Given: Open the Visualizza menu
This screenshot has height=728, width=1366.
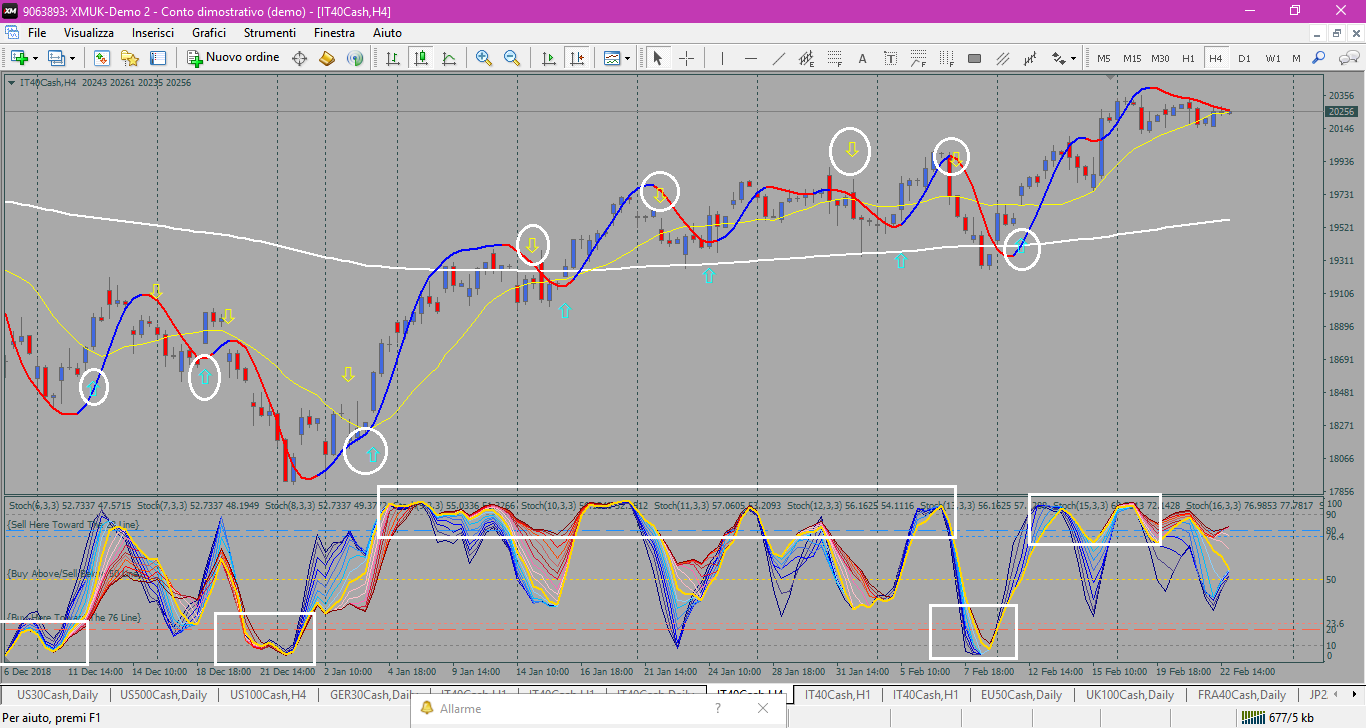Looking at the screenshot, I should click(x=89, y=33).
